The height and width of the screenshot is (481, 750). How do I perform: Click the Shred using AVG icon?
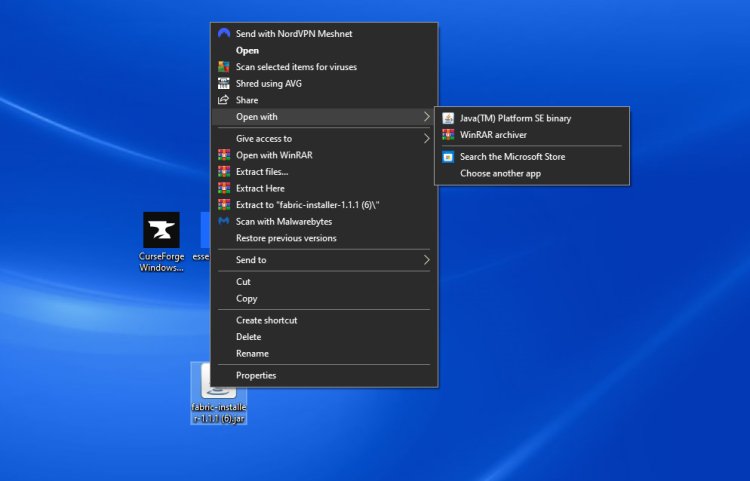point(224,84)
